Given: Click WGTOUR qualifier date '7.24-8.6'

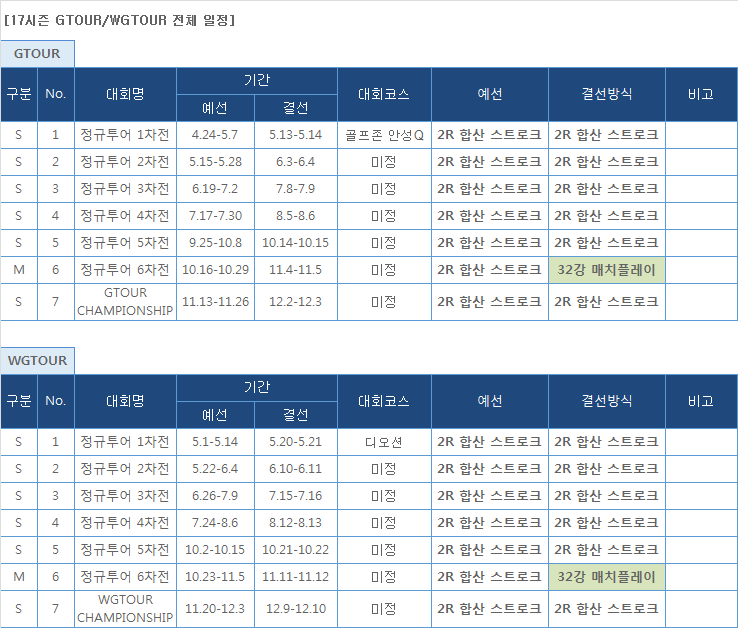Looking at the screenshot, I should click(215, 523).
